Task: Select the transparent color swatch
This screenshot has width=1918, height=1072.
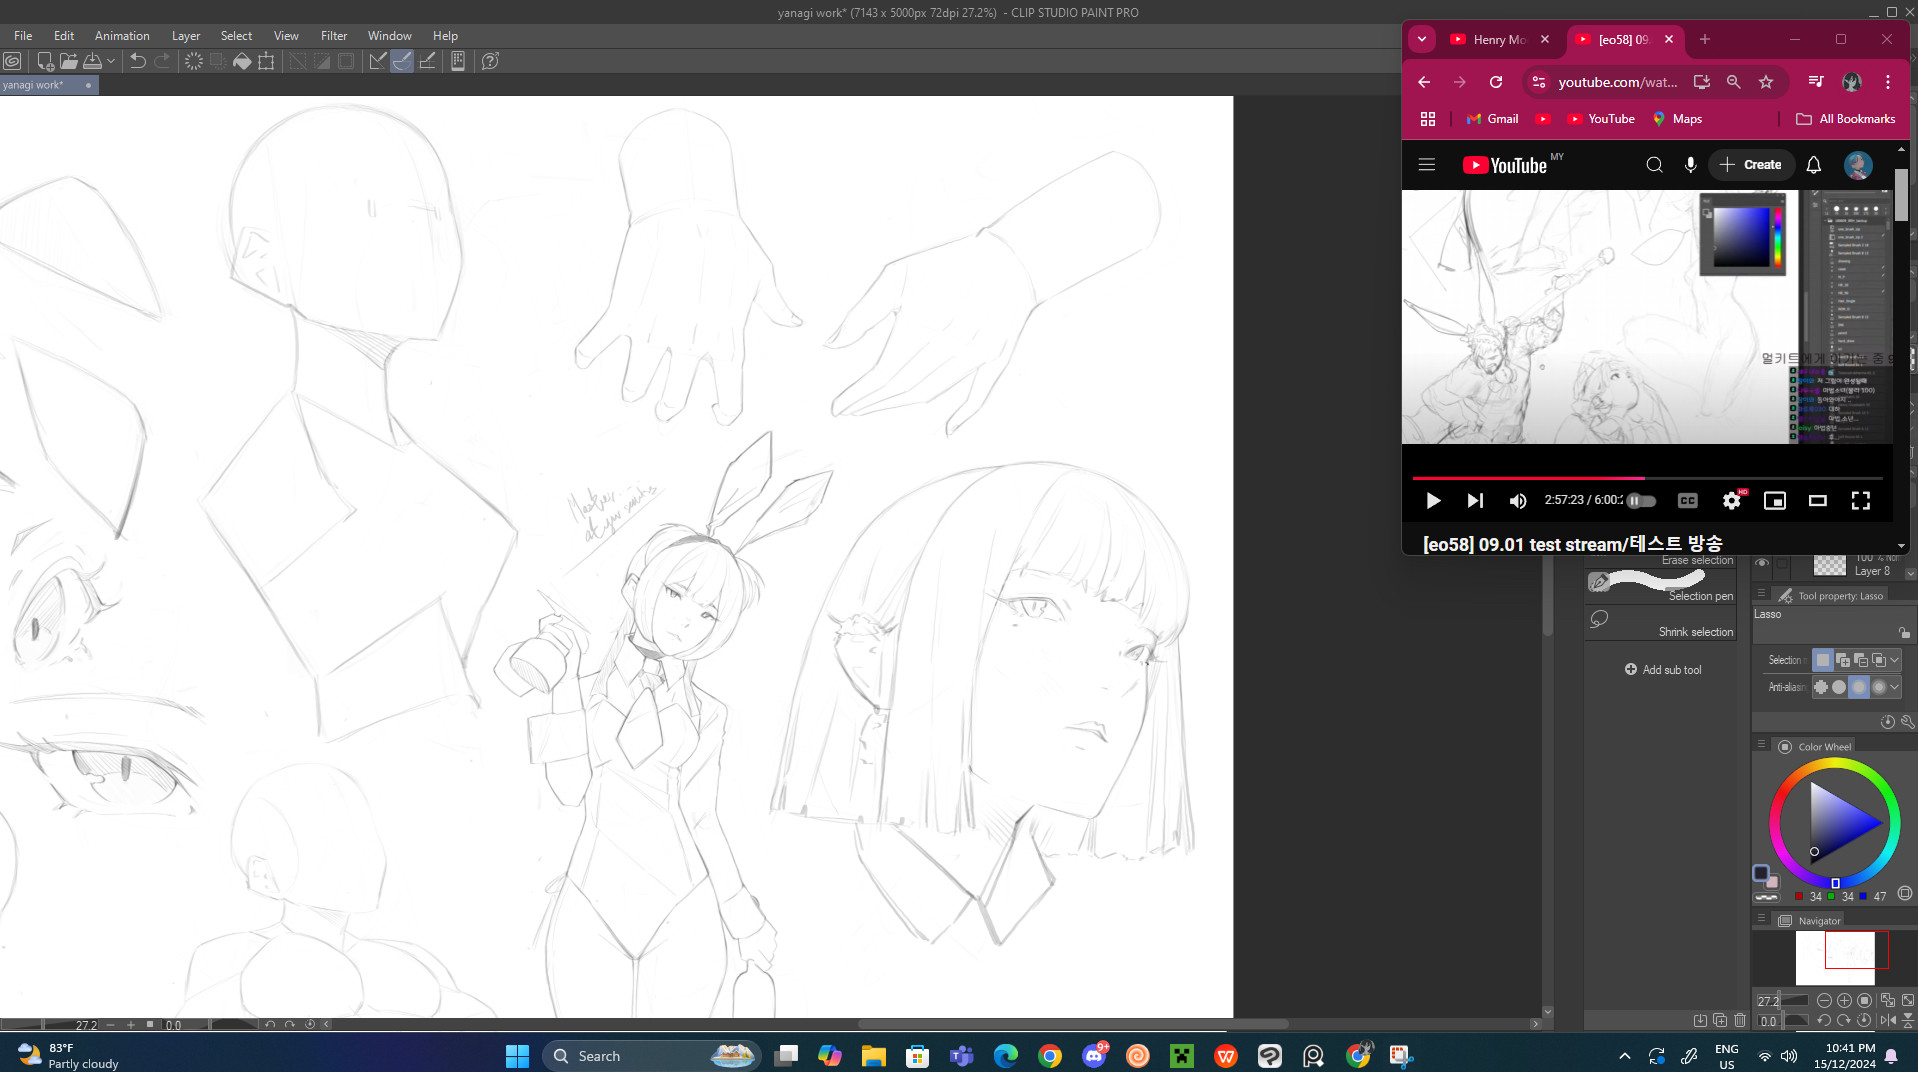Action: [1767, 897]
